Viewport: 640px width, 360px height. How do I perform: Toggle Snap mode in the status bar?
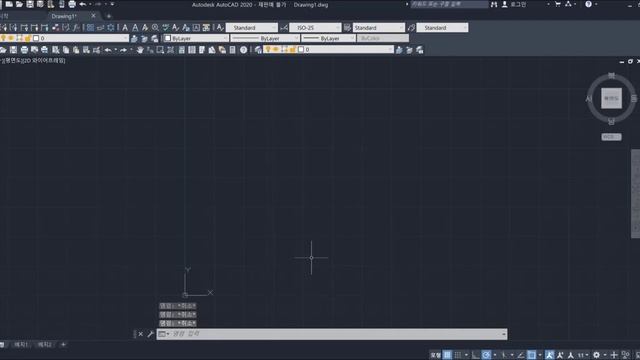(458, 355)
